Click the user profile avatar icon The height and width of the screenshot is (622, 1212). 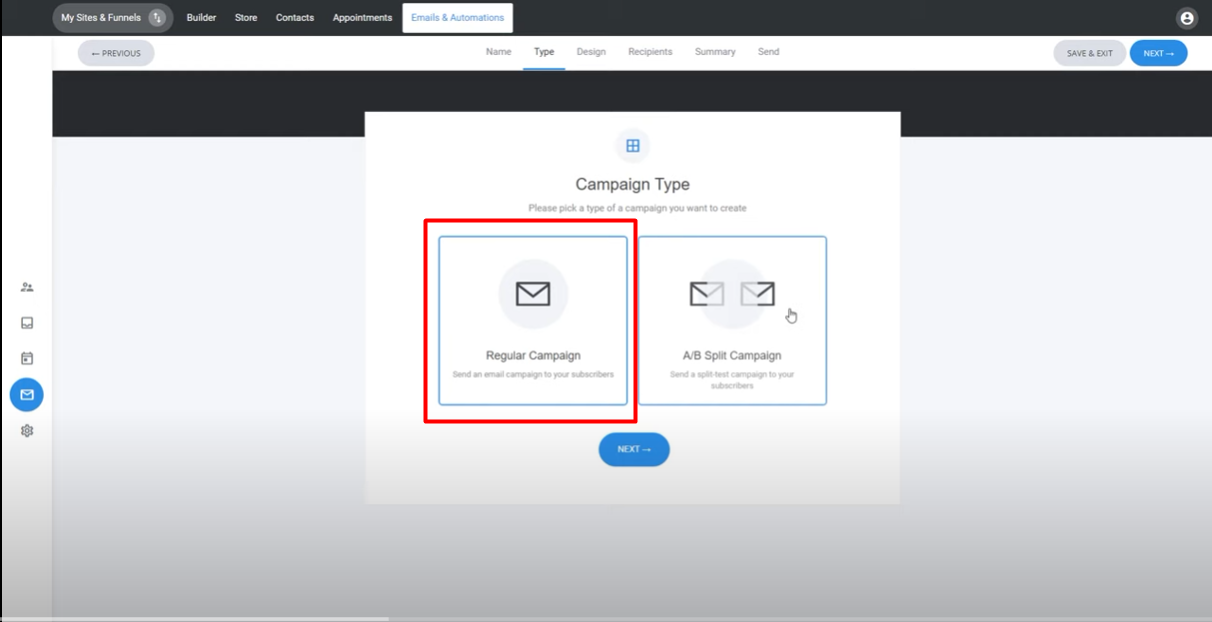pos(1186,18)
